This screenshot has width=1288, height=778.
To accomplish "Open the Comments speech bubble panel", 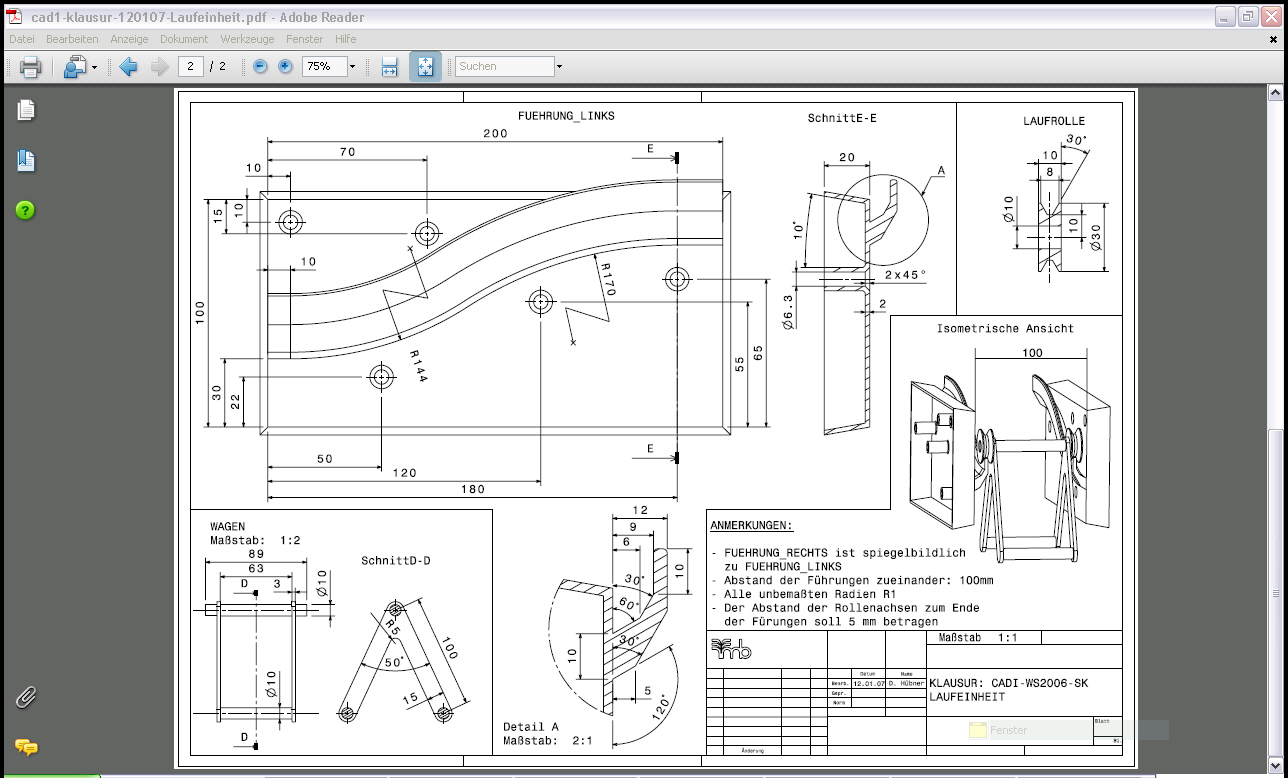I will [x=26, y=747].
